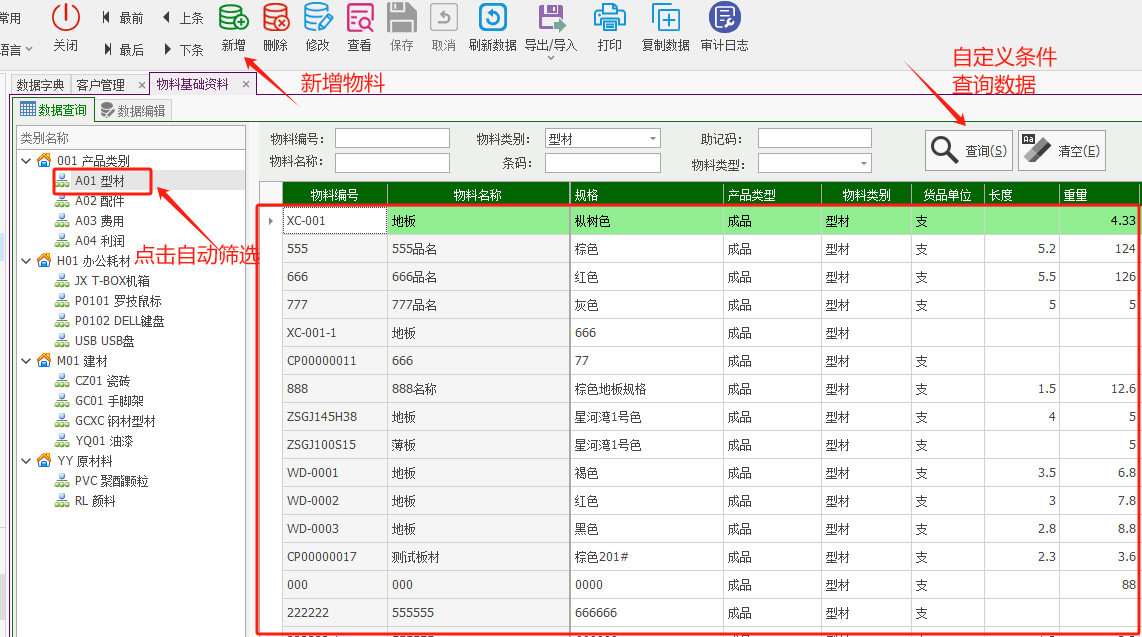The width and height of the screenshot is (1142, 637).
Task: Select the ZSGJ145H38 cell
Action: tap(334, 416)
